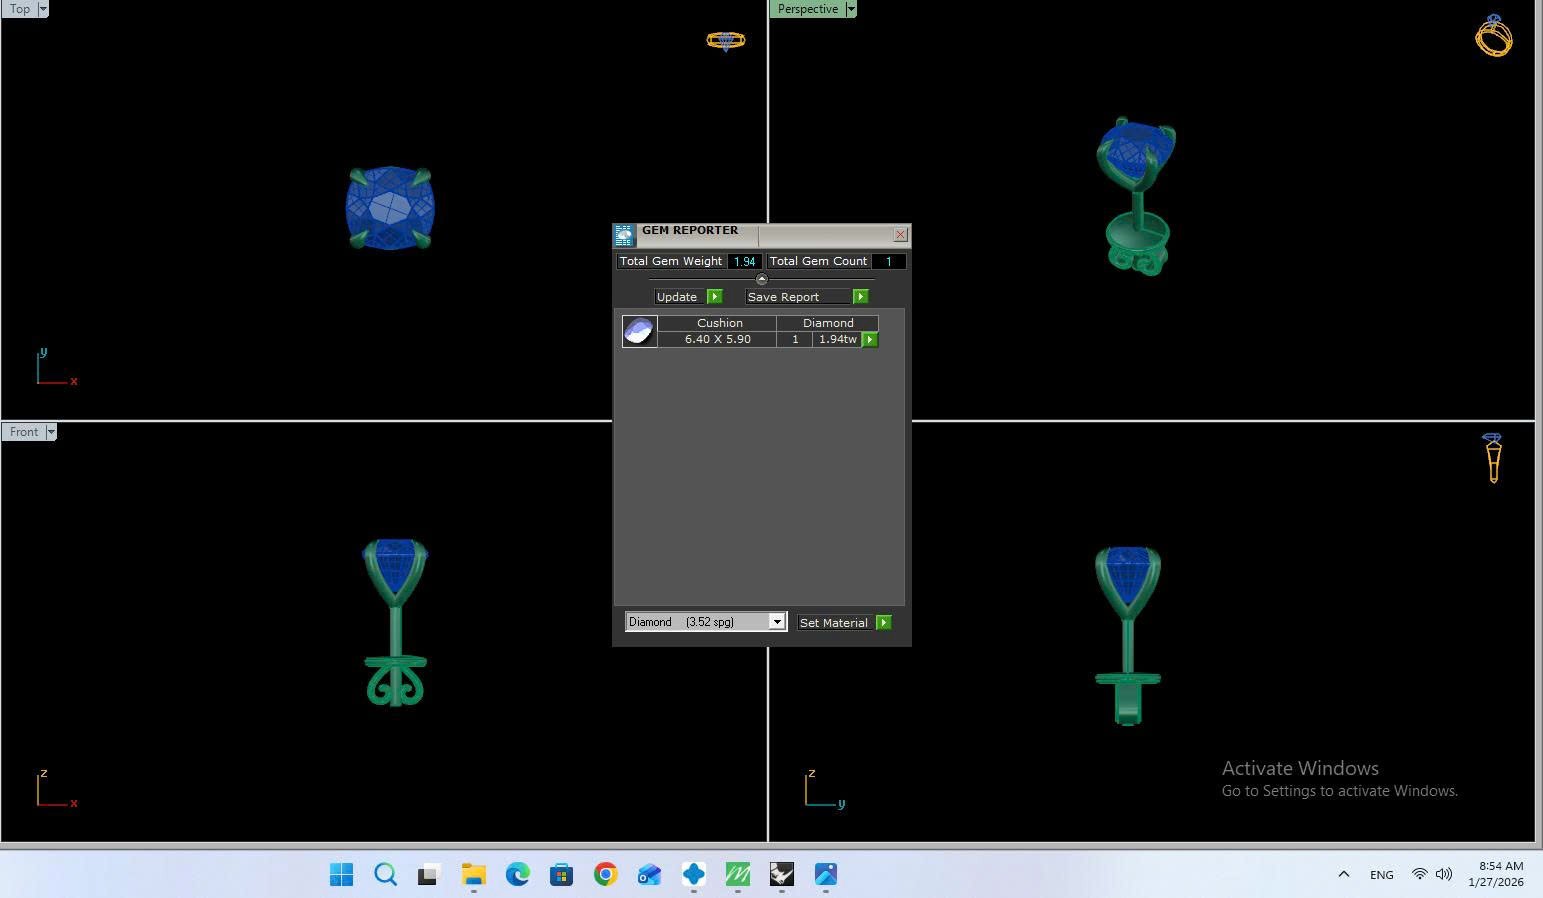The width and height of the screenshot is (1543, 898).
Task: Click the gold ring icon in Perspective view
Action: [1493, 37]
